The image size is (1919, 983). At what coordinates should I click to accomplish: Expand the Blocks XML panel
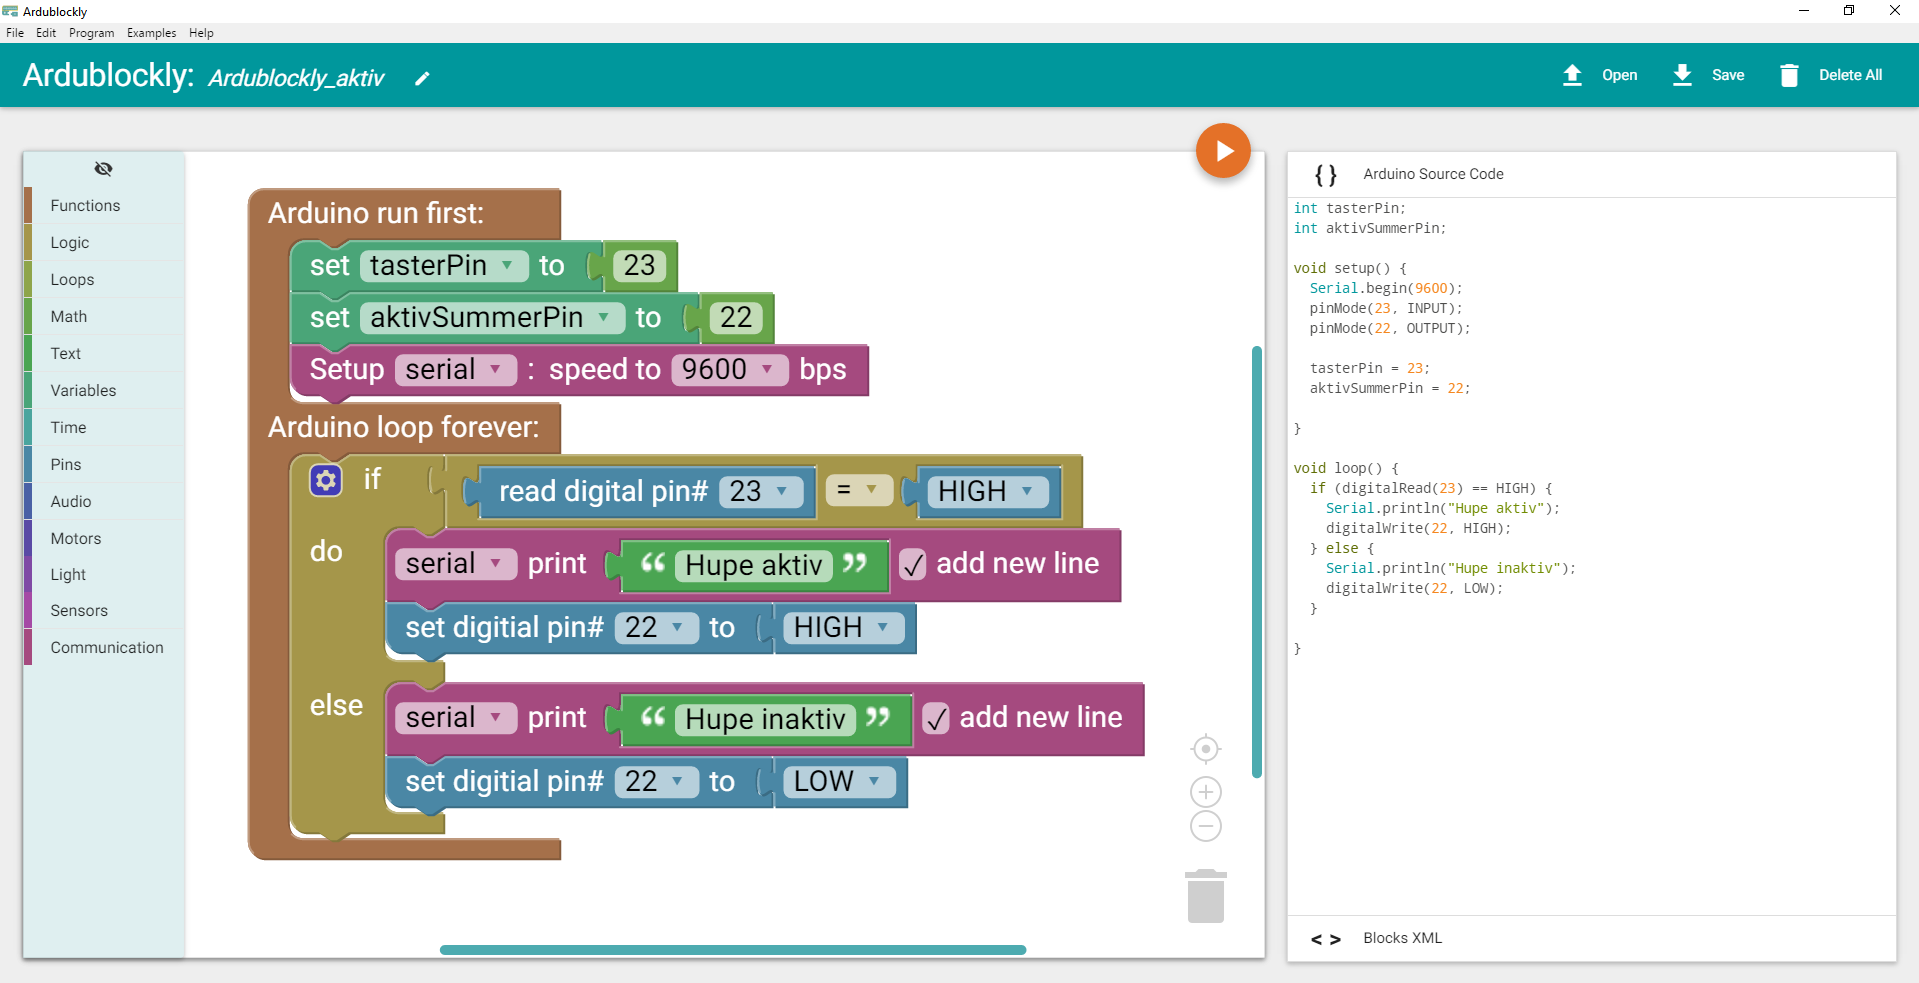[1401, 938]
